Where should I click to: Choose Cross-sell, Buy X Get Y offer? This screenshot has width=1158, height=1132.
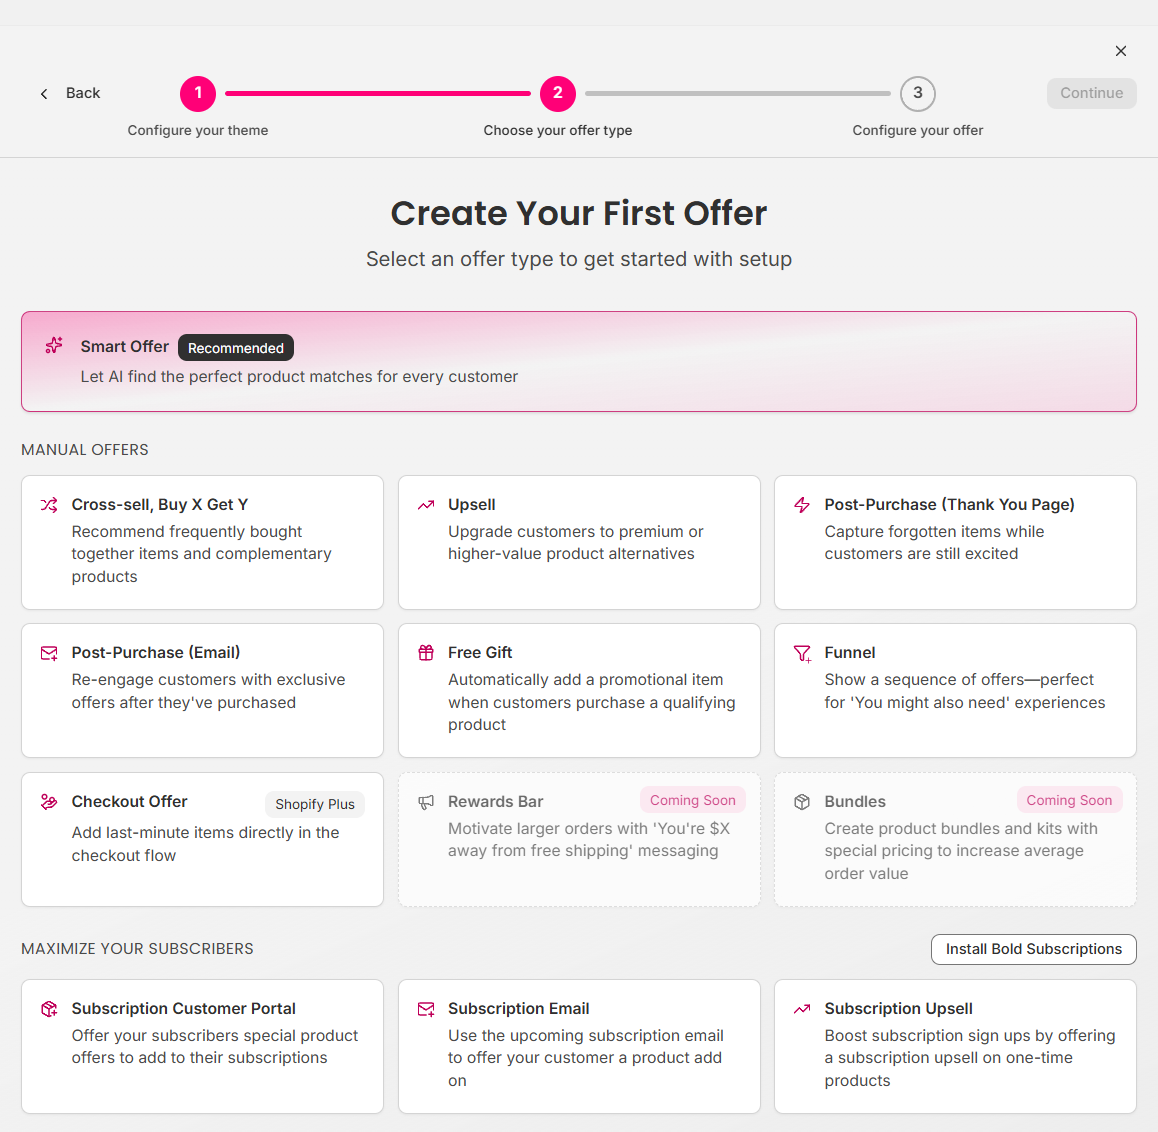point(160,504)
